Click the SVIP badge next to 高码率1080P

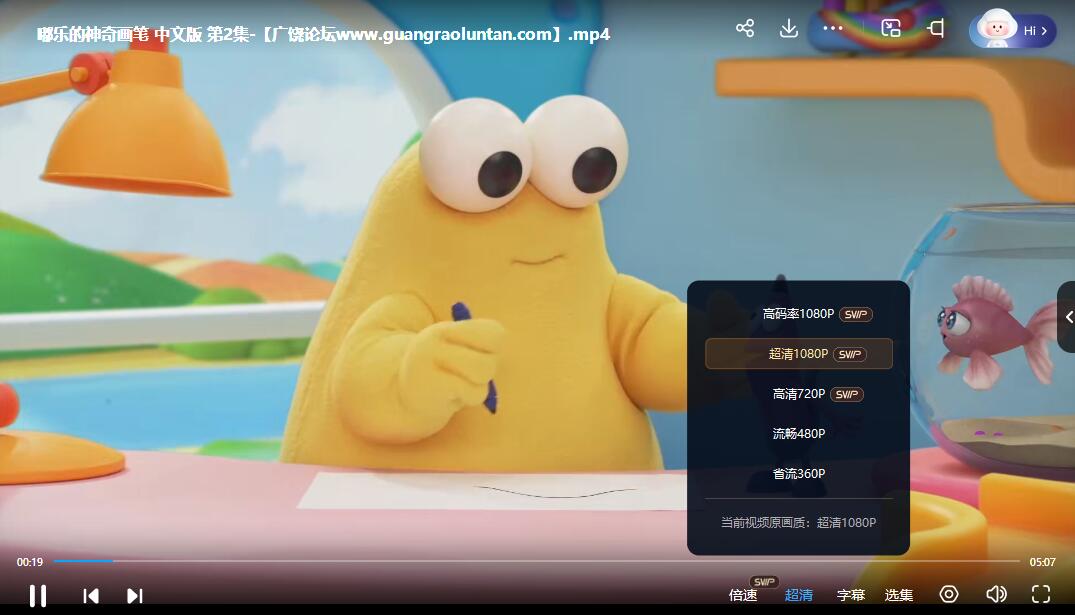(x=856, y=315)
